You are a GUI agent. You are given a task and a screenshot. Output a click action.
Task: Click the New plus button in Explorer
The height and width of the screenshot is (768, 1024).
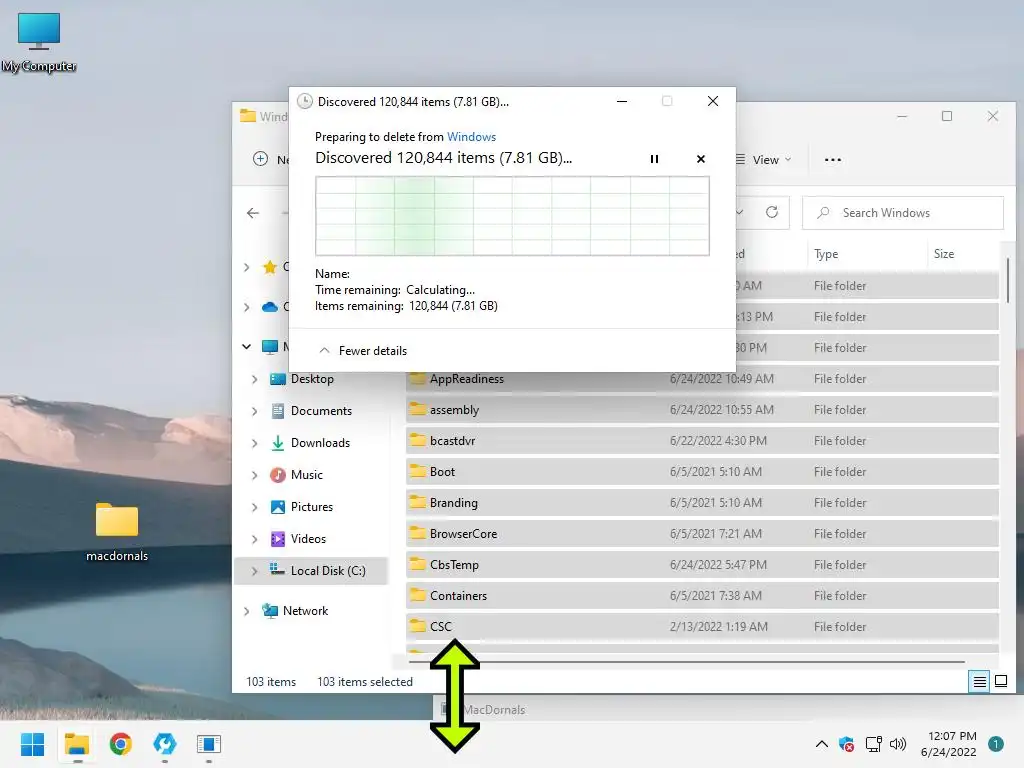click(260, 159)
